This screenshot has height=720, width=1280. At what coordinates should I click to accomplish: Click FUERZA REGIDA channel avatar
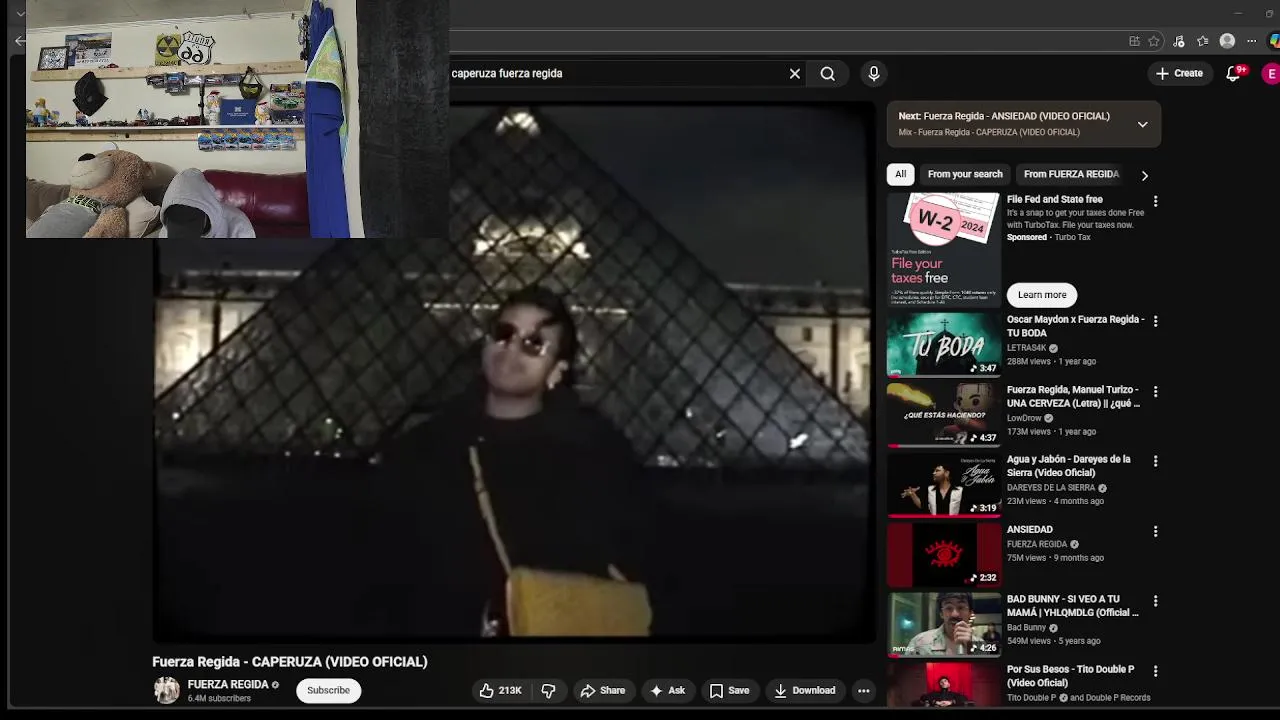click(x=167, y=690)
